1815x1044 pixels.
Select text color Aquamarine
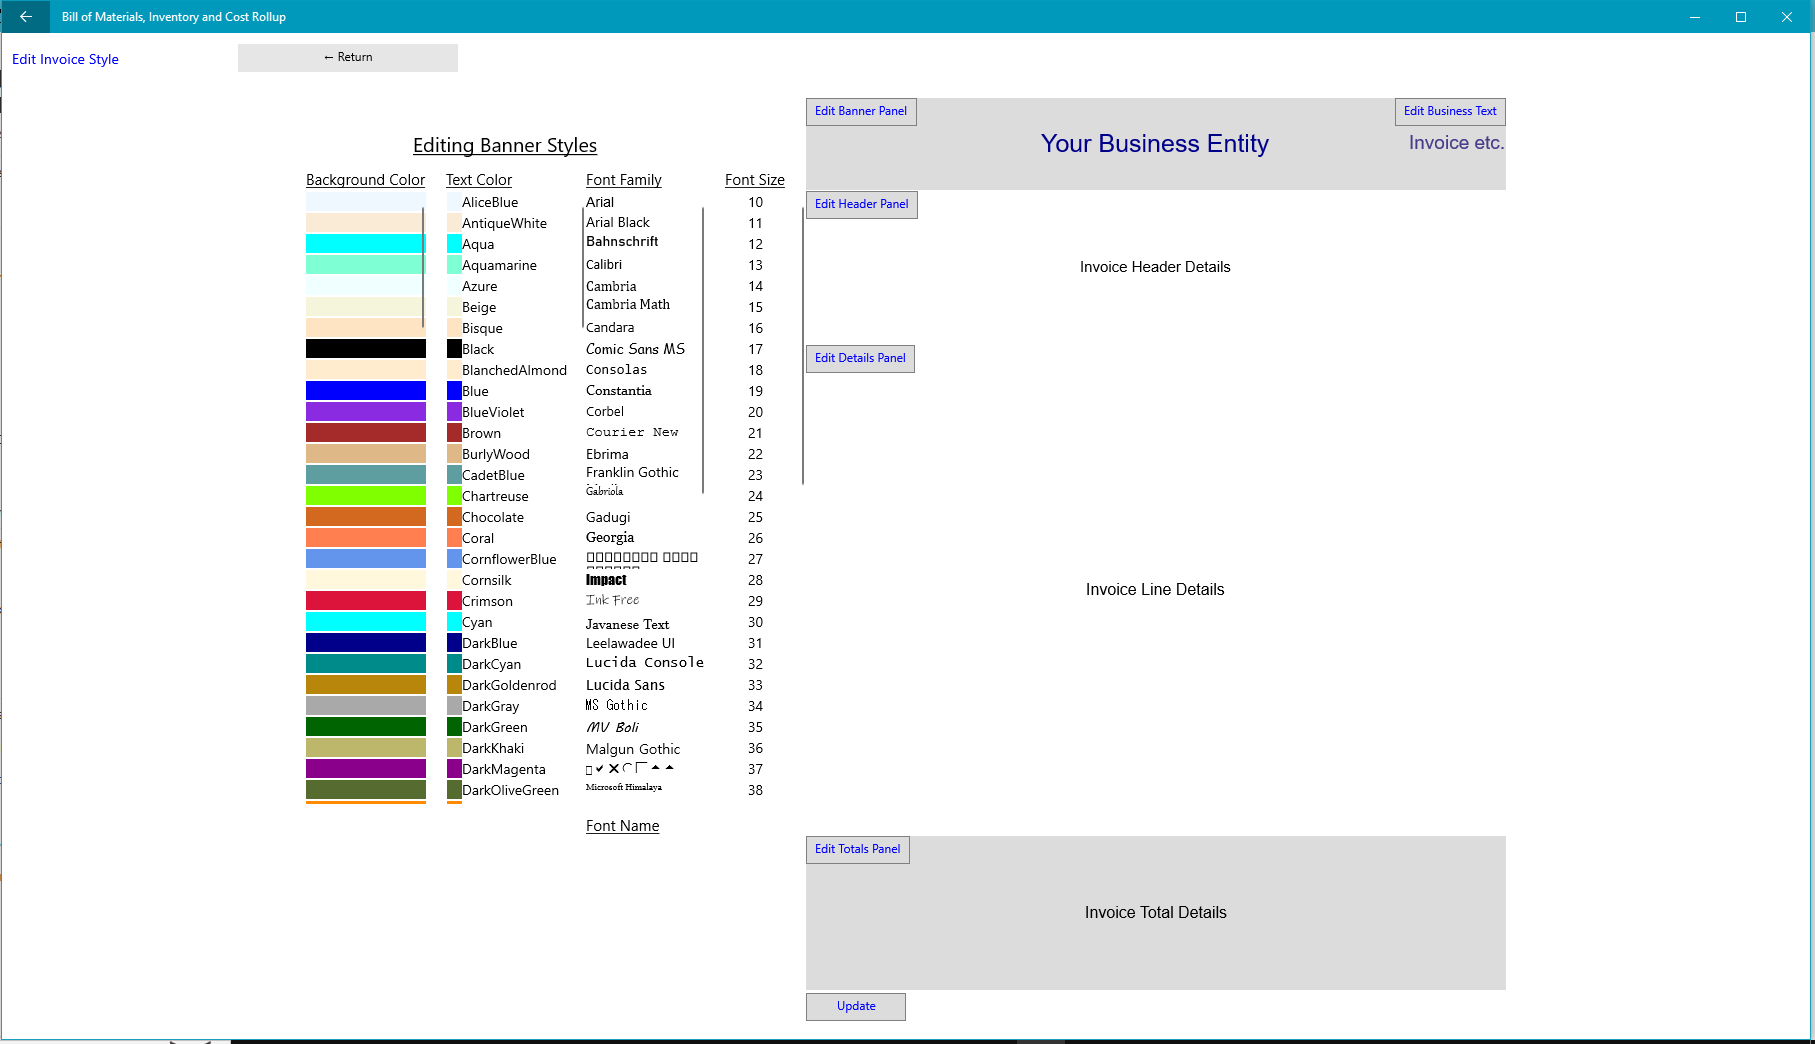pyautogui.click(x=499, y=265)
